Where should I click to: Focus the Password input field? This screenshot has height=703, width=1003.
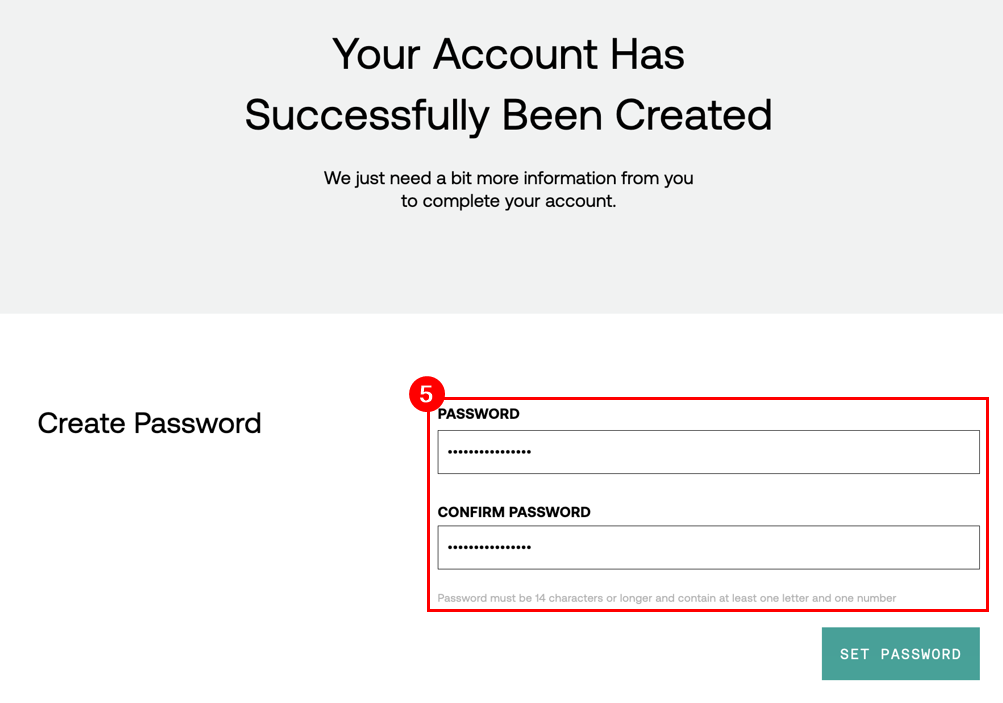coord(708,452)
